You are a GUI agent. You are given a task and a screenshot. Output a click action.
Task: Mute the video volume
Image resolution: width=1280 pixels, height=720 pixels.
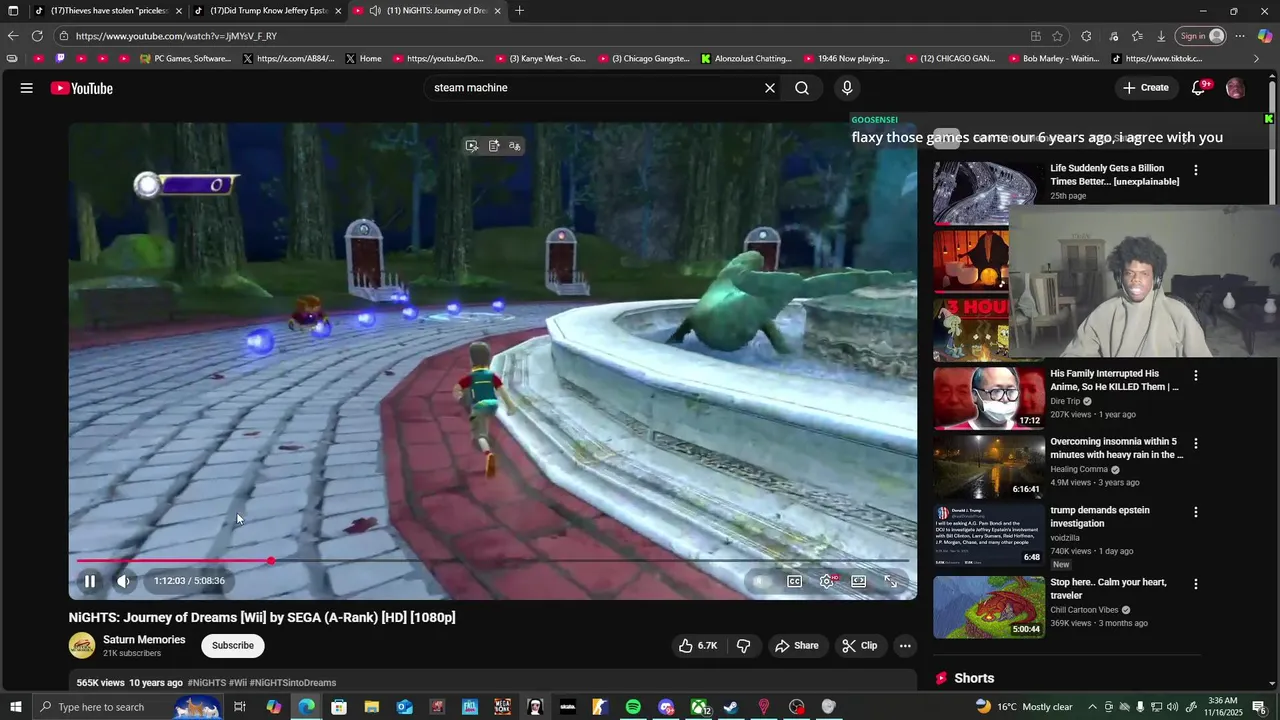124,581
